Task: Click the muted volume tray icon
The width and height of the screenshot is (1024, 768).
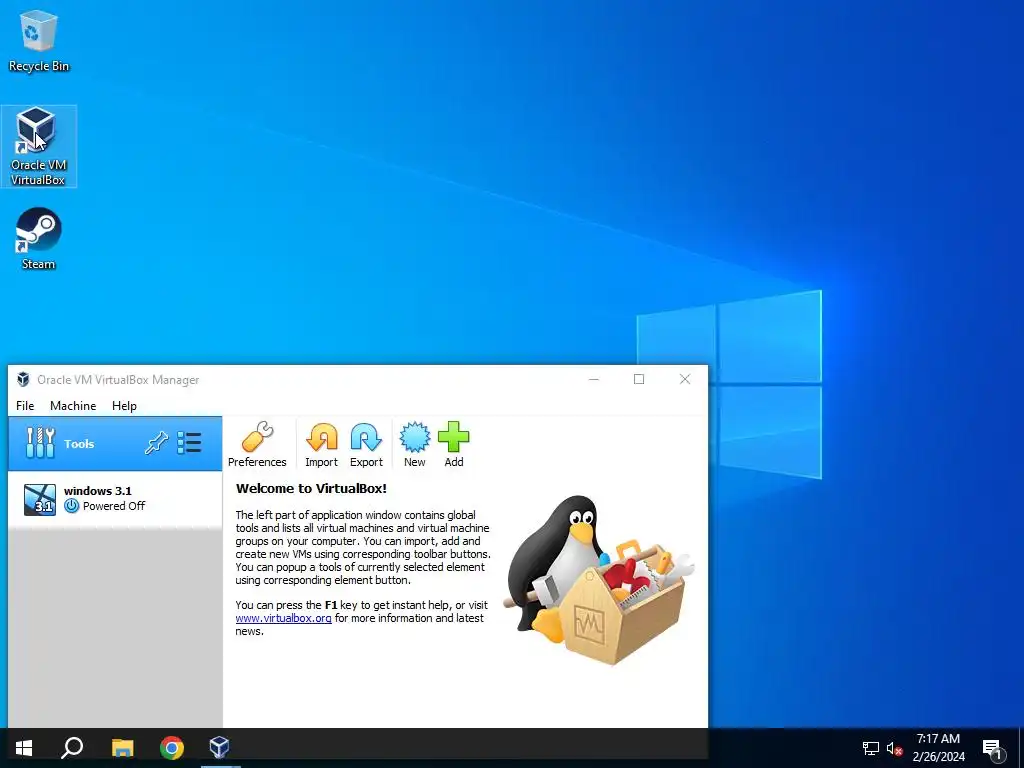Action: [894, 748]
